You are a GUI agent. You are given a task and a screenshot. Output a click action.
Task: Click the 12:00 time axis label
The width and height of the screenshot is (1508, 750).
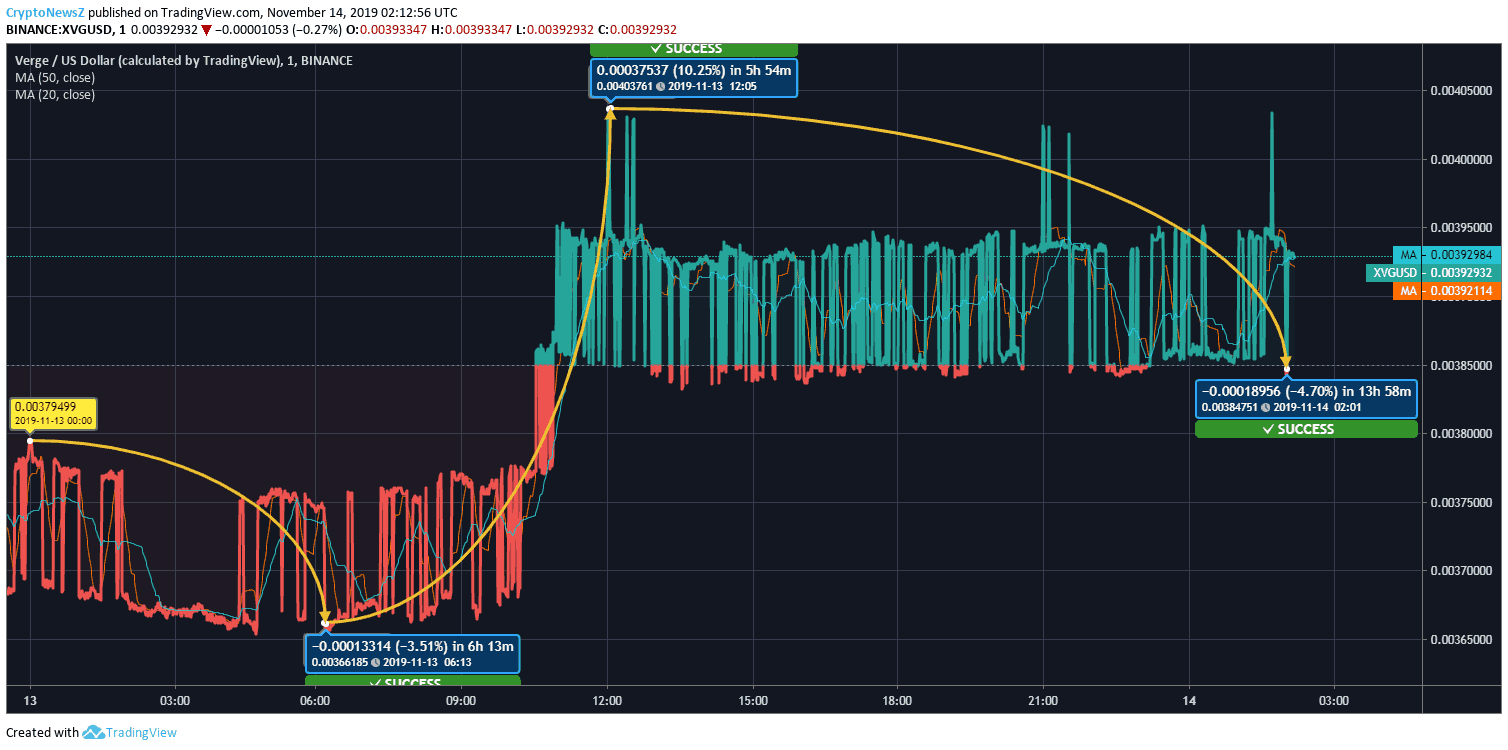pos(607,700)
